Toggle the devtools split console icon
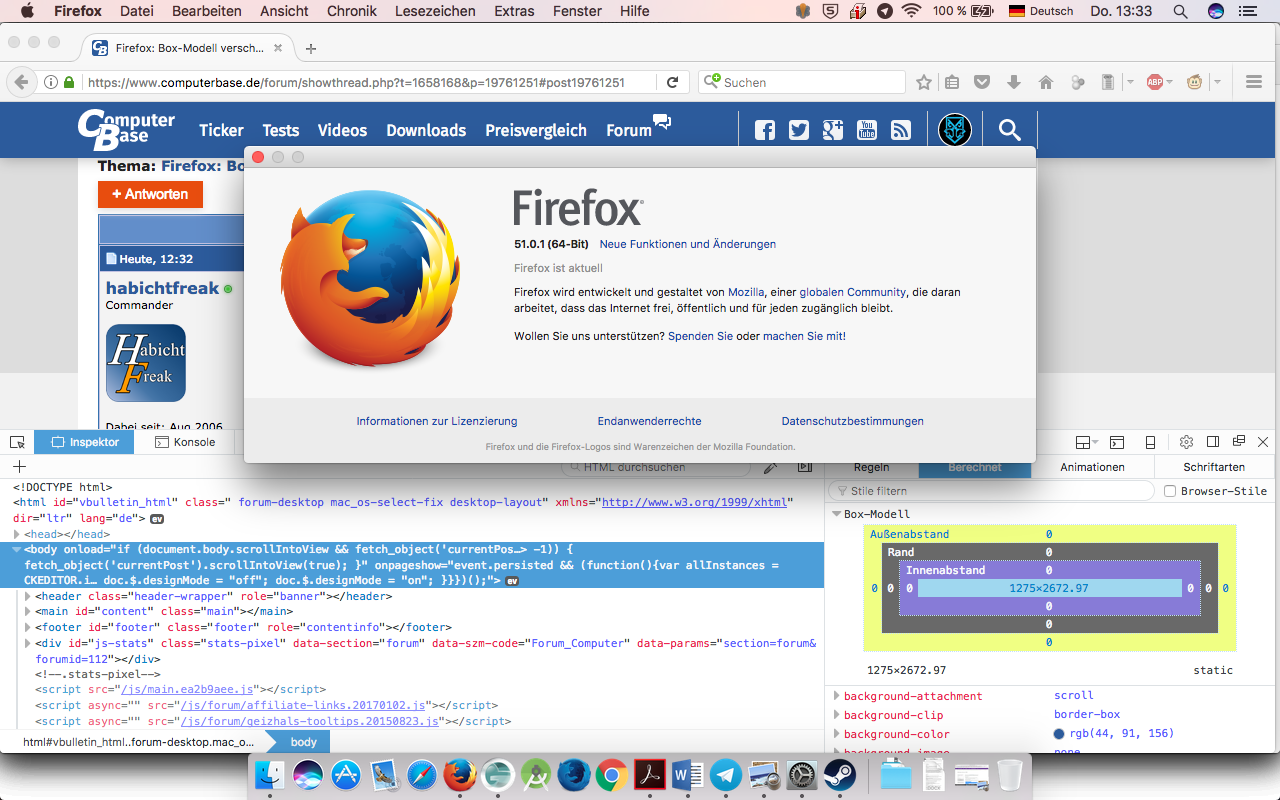 click(x=1117, y=442)
